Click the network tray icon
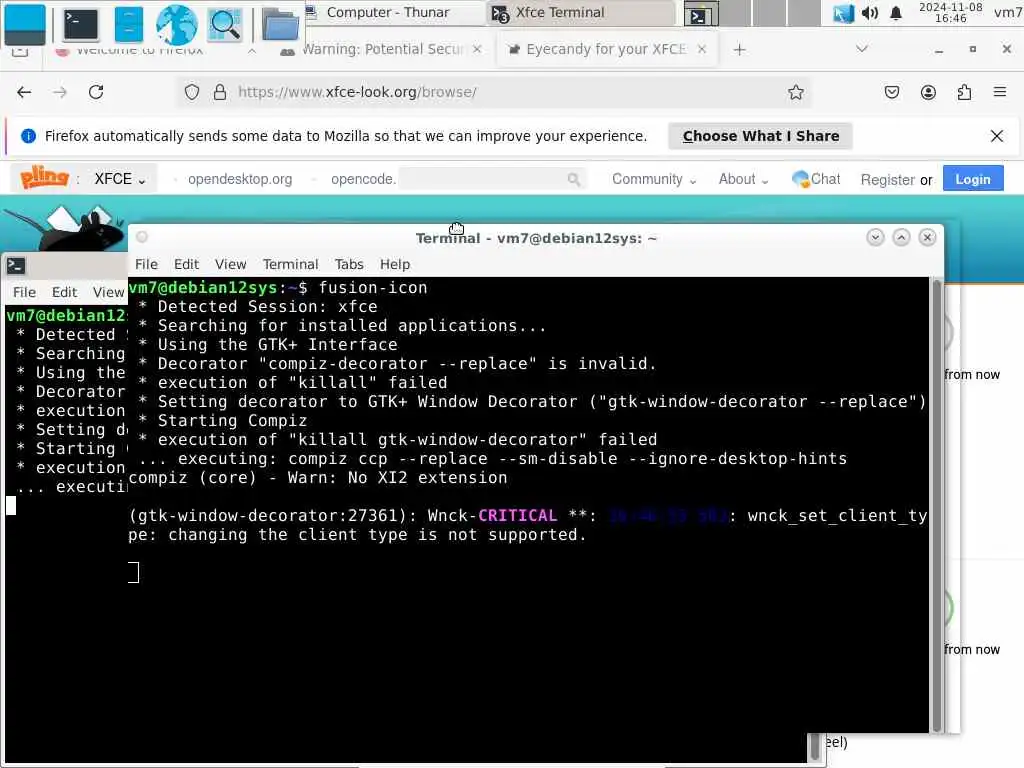This screenshot has height=768, width=1024. [843, 13]
